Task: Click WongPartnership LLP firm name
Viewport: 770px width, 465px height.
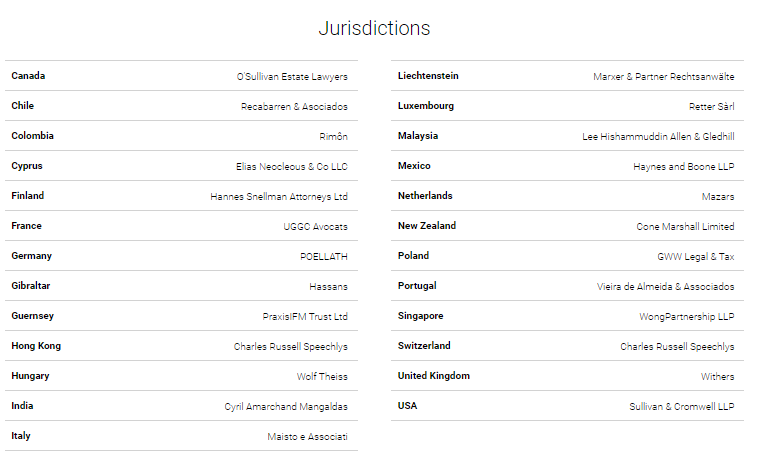Action: 686,316
